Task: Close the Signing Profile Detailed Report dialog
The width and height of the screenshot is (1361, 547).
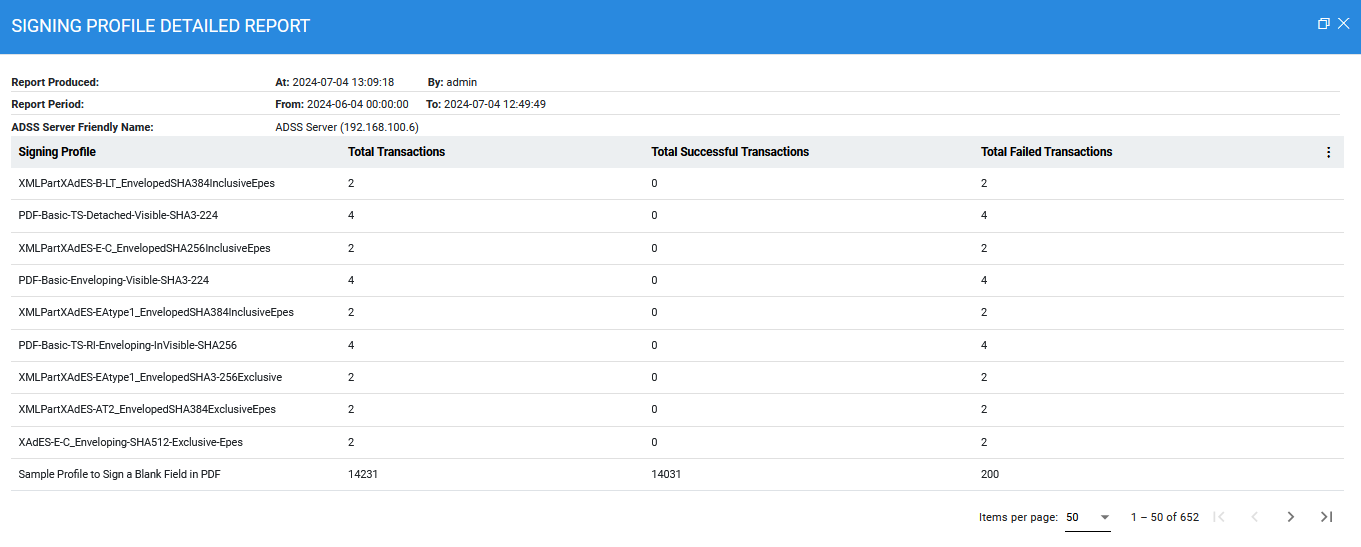Action: coord(1343,24)
